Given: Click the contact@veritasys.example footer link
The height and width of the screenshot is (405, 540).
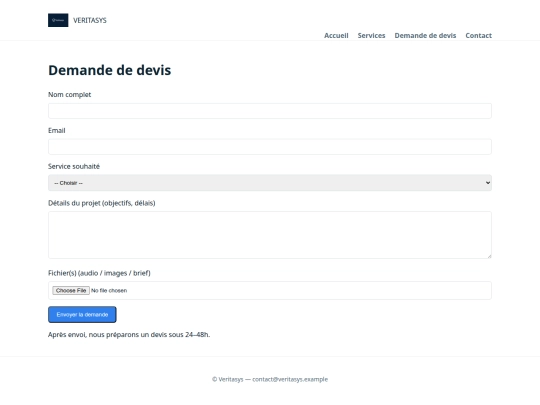Looking at the screenshot, I should tap(290, 379).
